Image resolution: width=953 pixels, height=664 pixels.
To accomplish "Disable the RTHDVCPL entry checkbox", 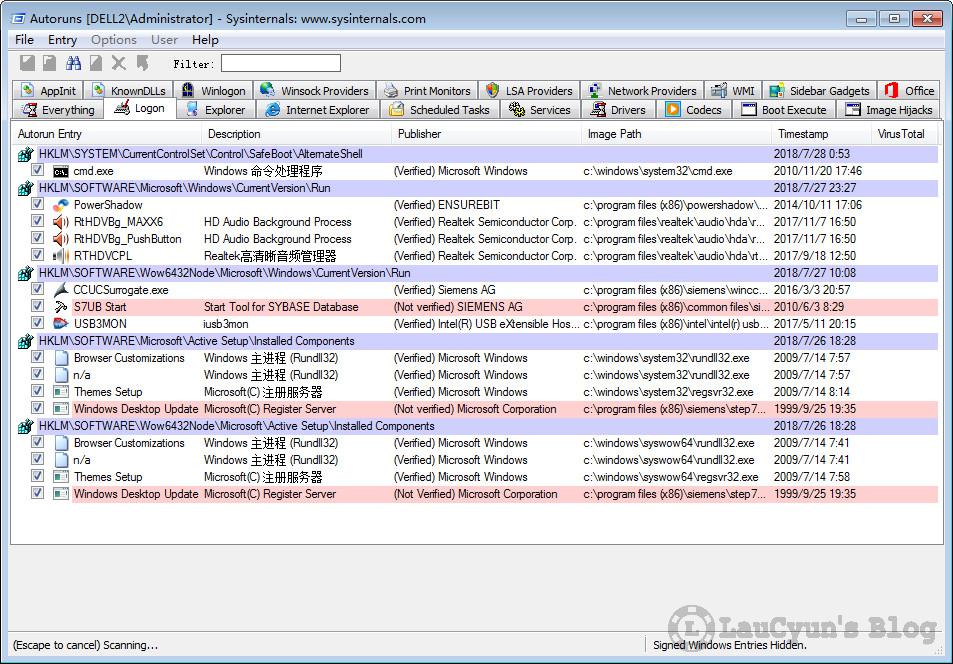I will tap(37, 255).
